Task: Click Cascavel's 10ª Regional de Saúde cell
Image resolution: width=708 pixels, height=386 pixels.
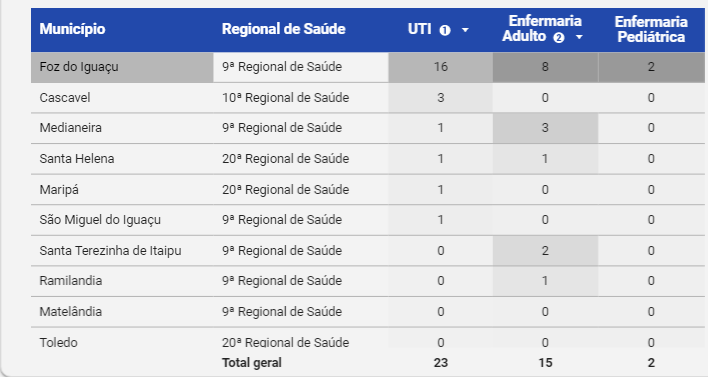Action: click(301, 98)
